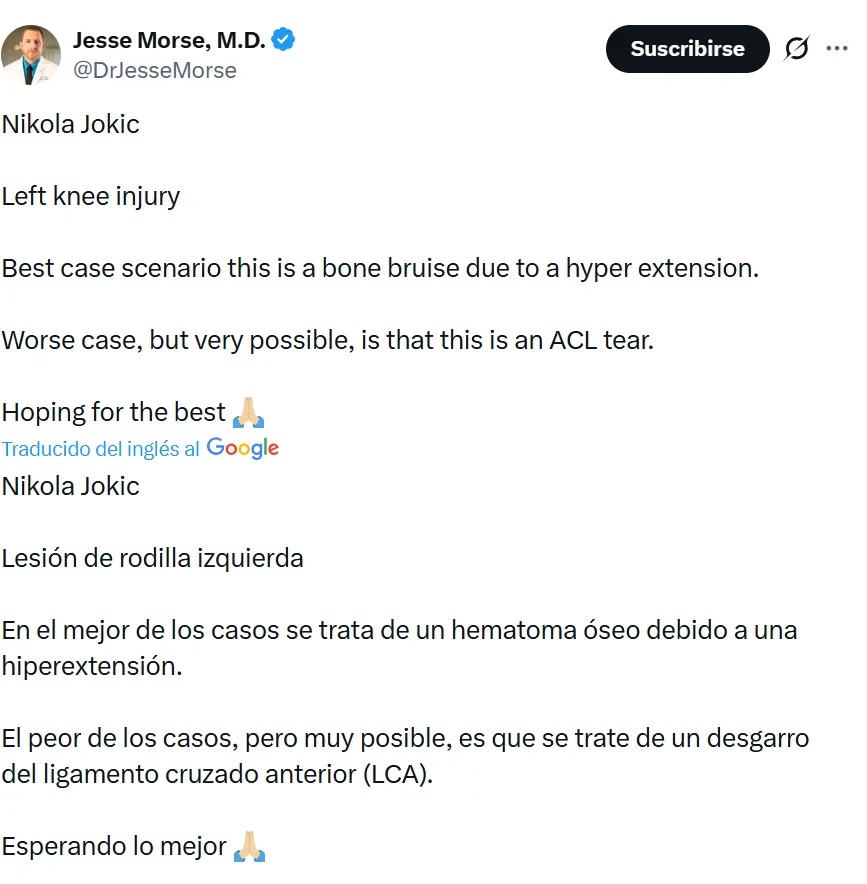Click praying hands emoji after "Hoping for the best"

pos(248,412)
